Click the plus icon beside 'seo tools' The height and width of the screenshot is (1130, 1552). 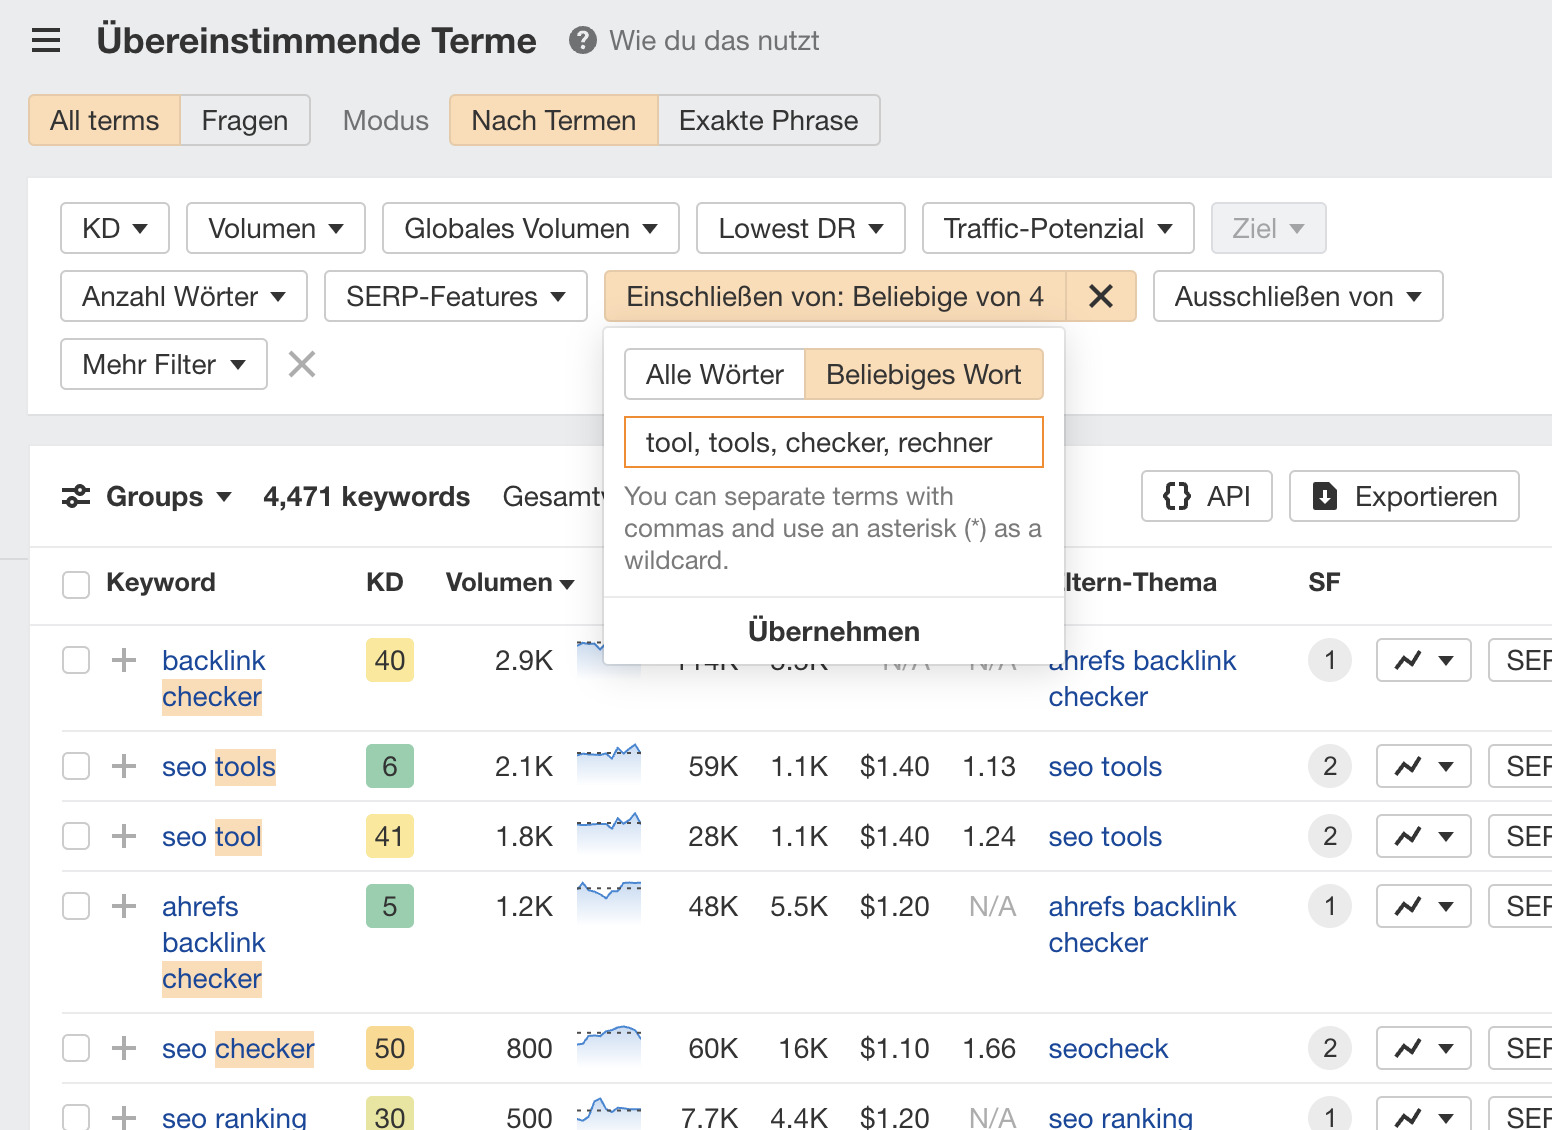[123, 766]
